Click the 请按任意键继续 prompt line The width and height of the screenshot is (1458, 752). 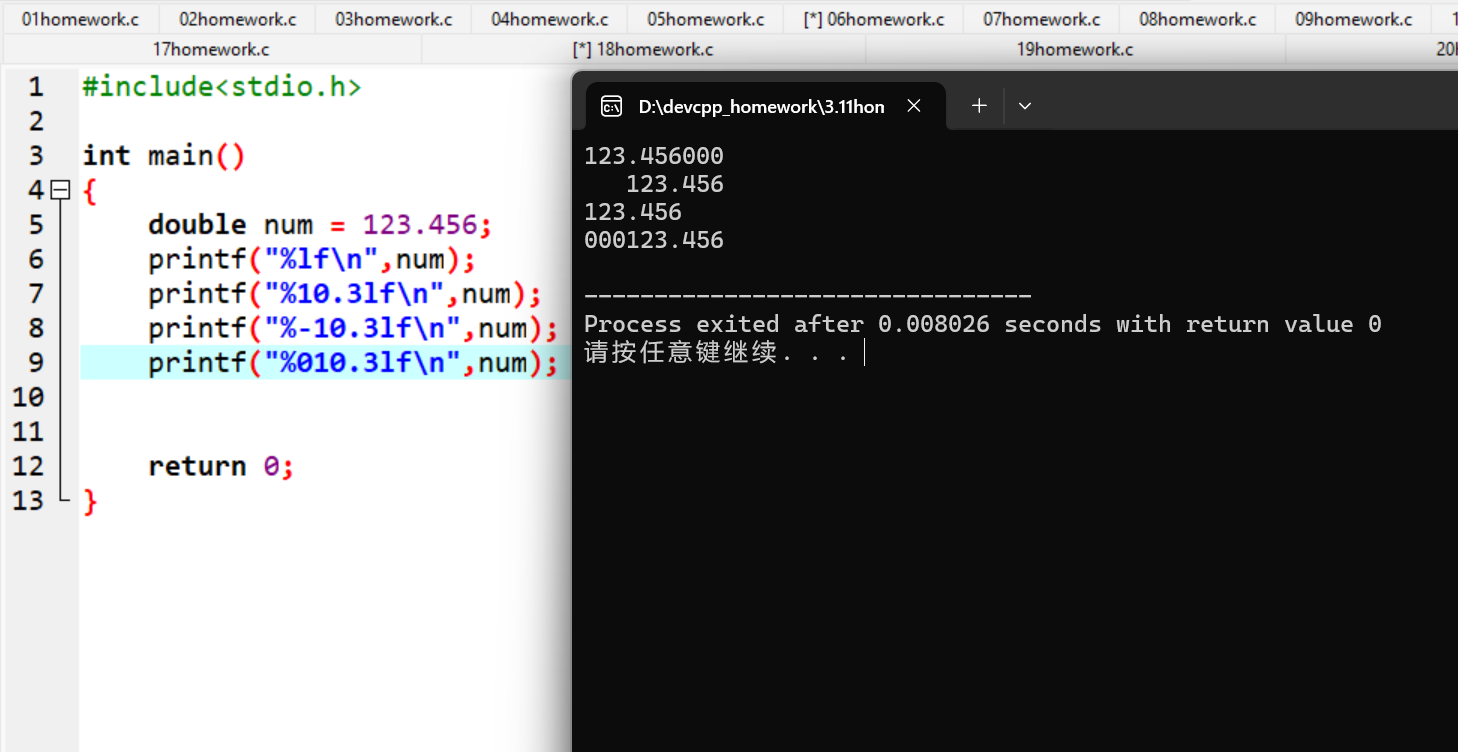pos(716,352)
